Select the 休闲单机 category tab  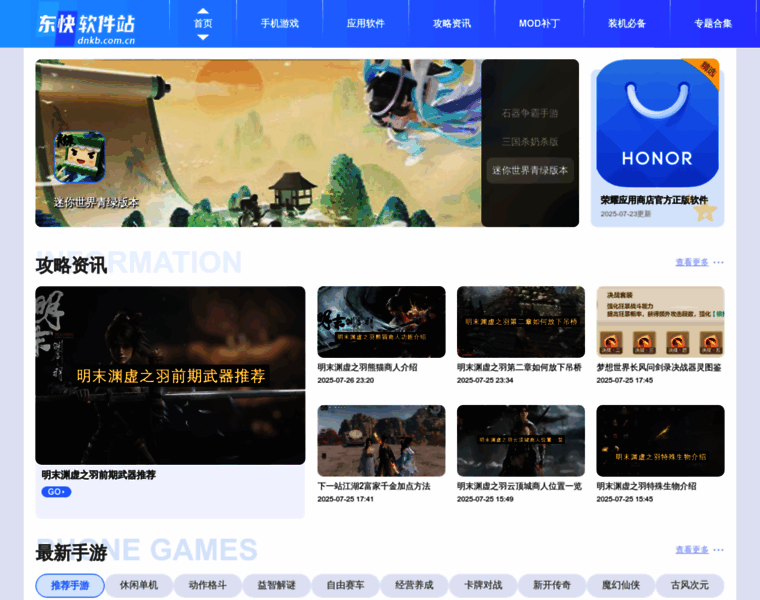click(139, 585)
